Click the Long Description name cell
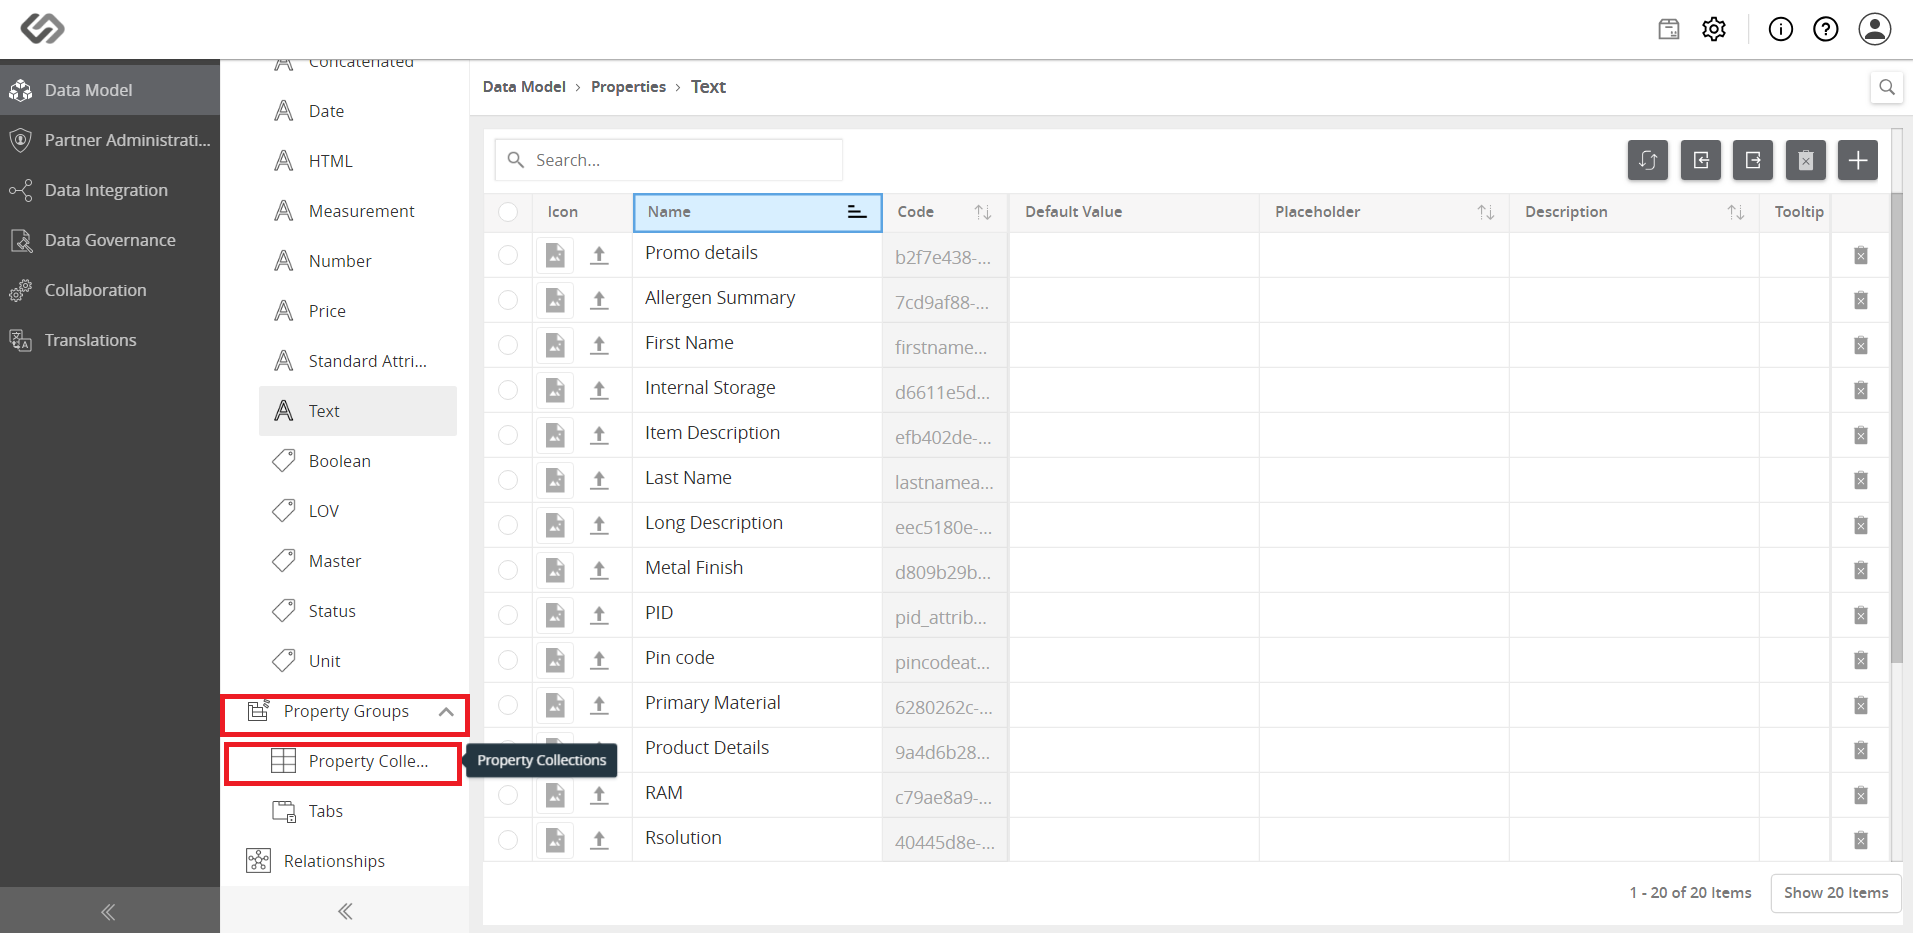This screenshot has height=933, width=1913. tap(757, 525)
